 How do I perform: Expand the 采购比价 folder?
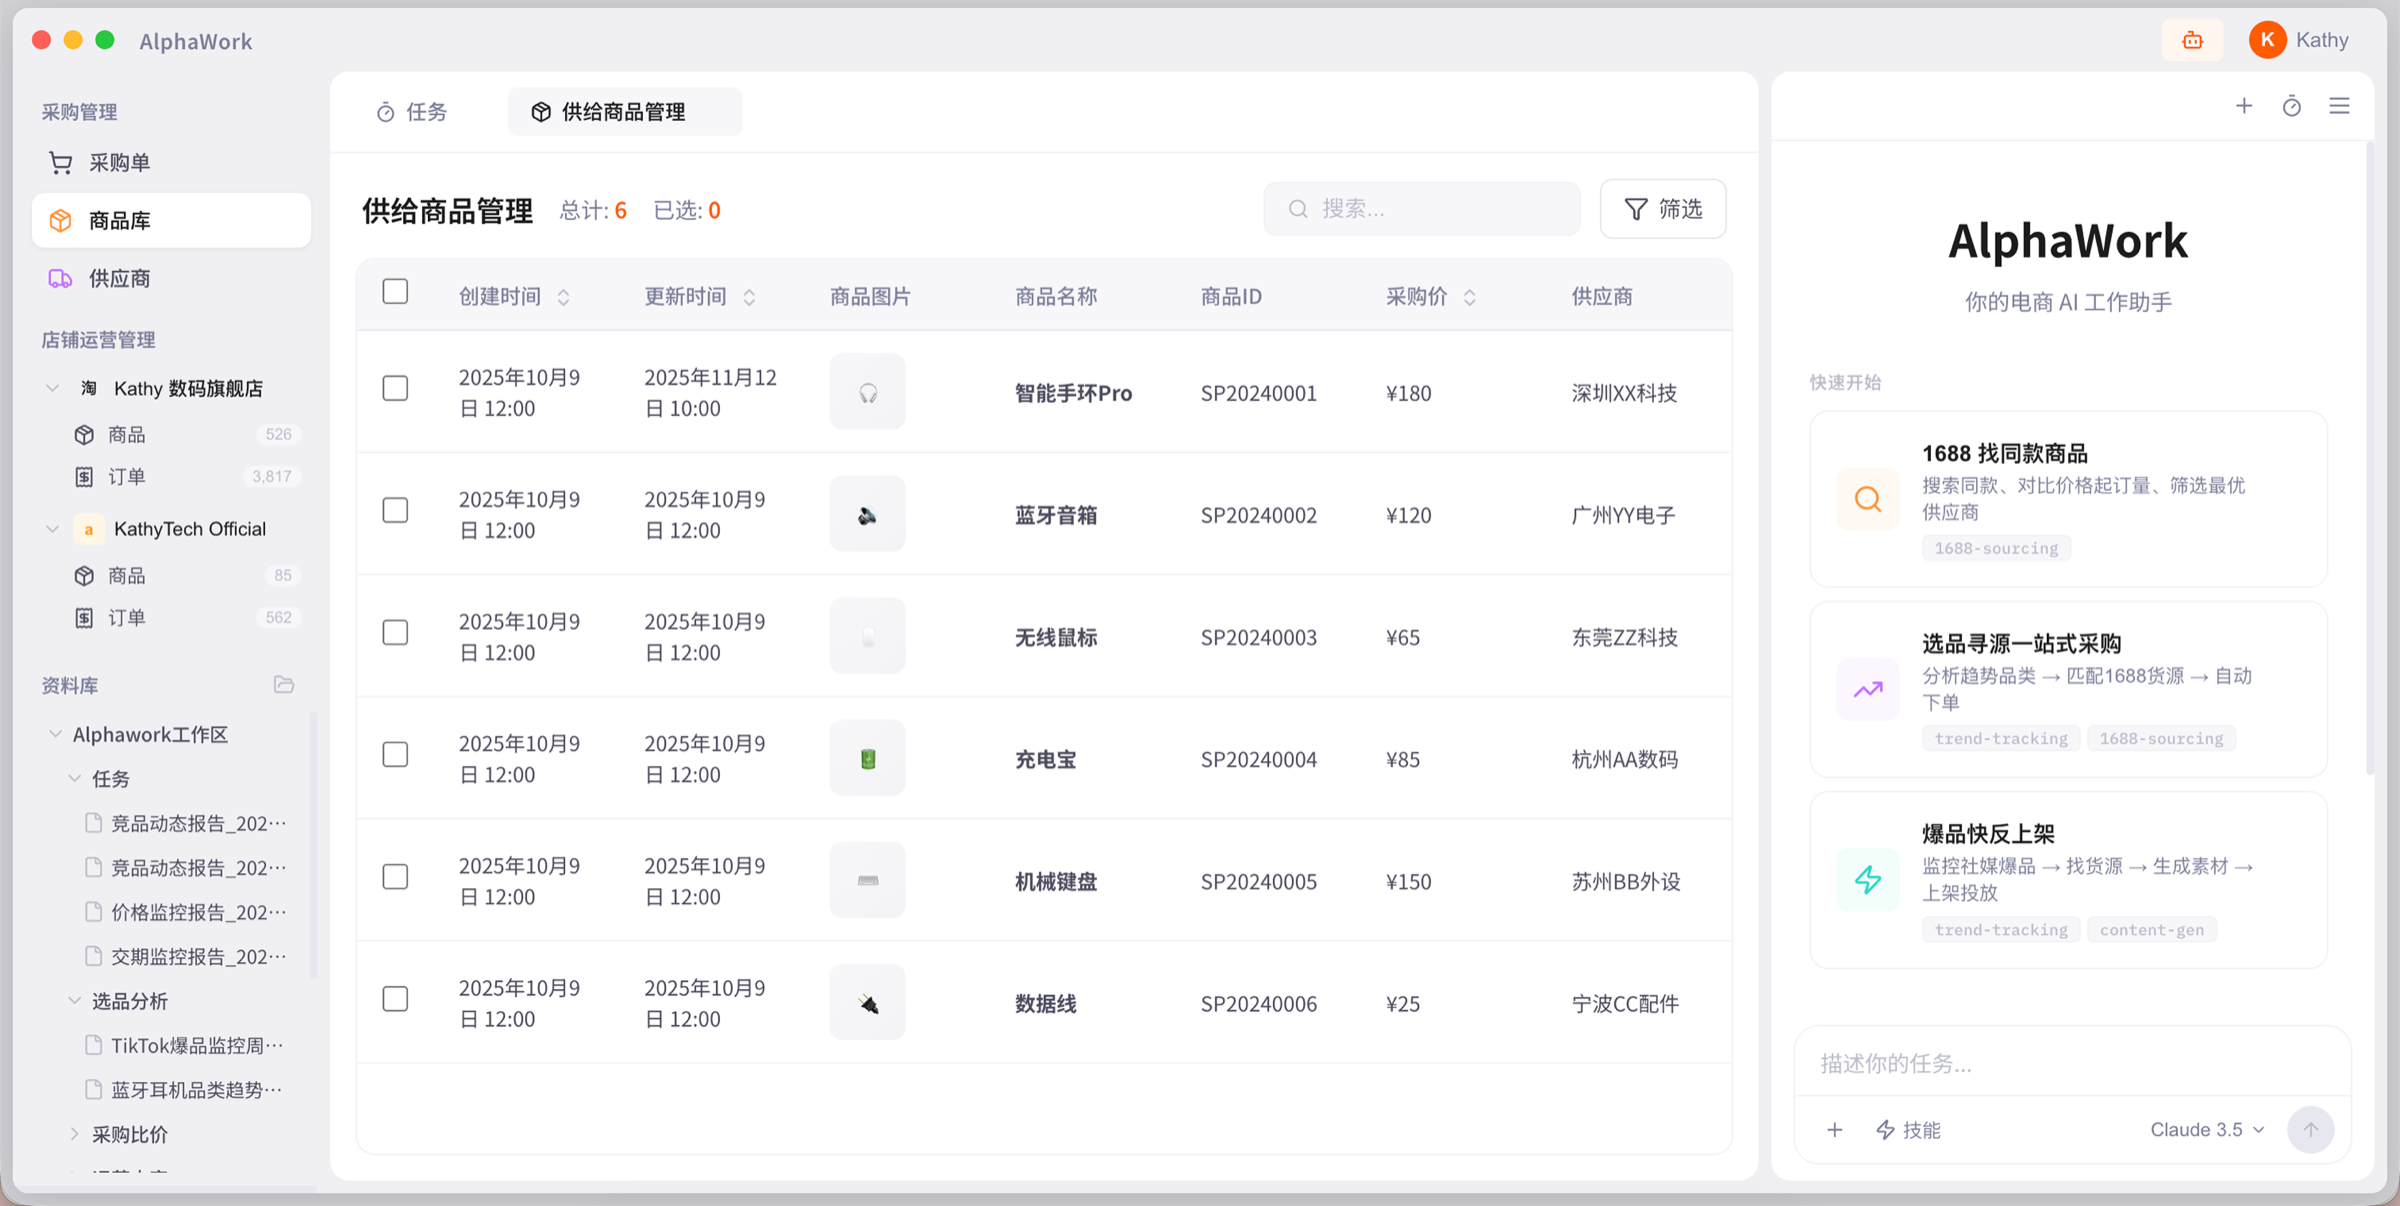(x=75, y=1134)
